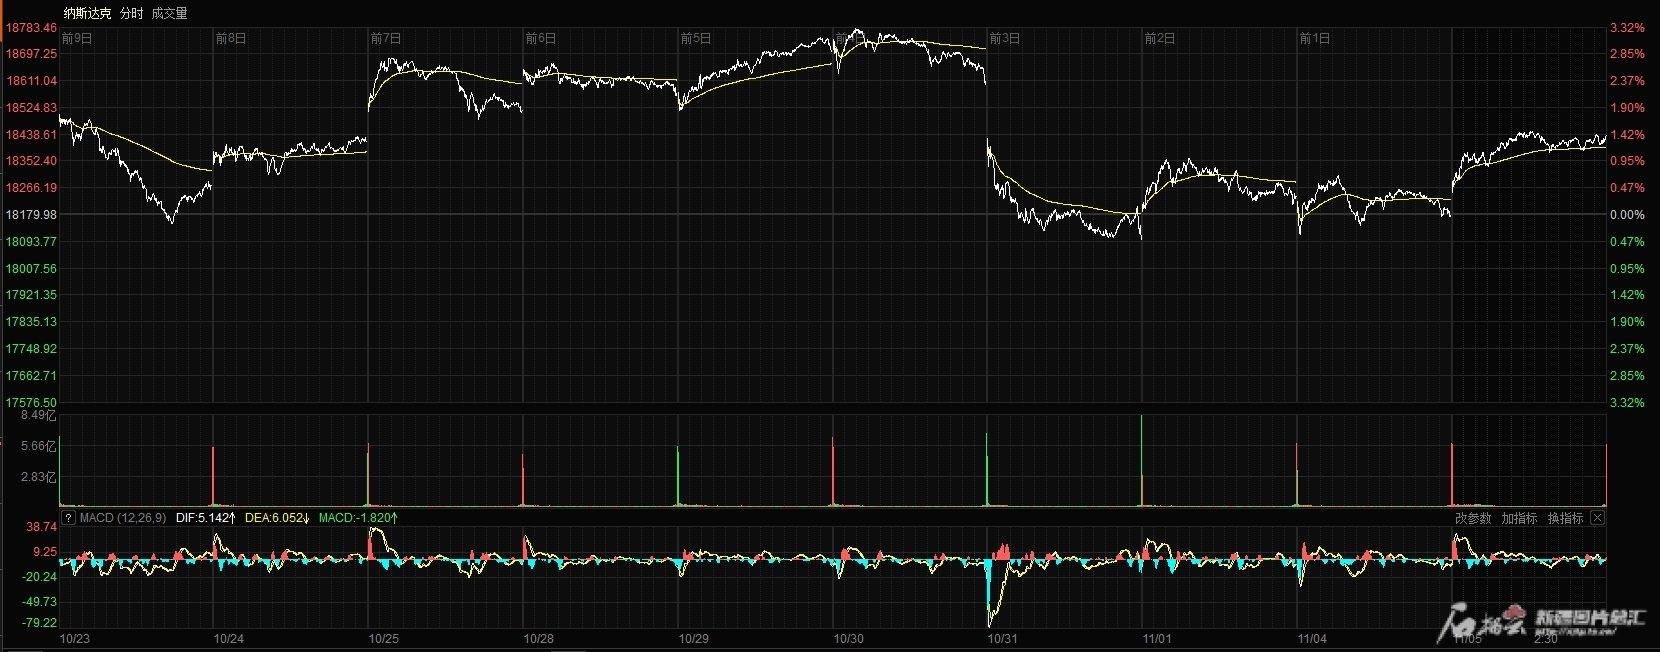Click the 前8日 day label
This screenshot has width=1660, height=652.
(231, 38)
